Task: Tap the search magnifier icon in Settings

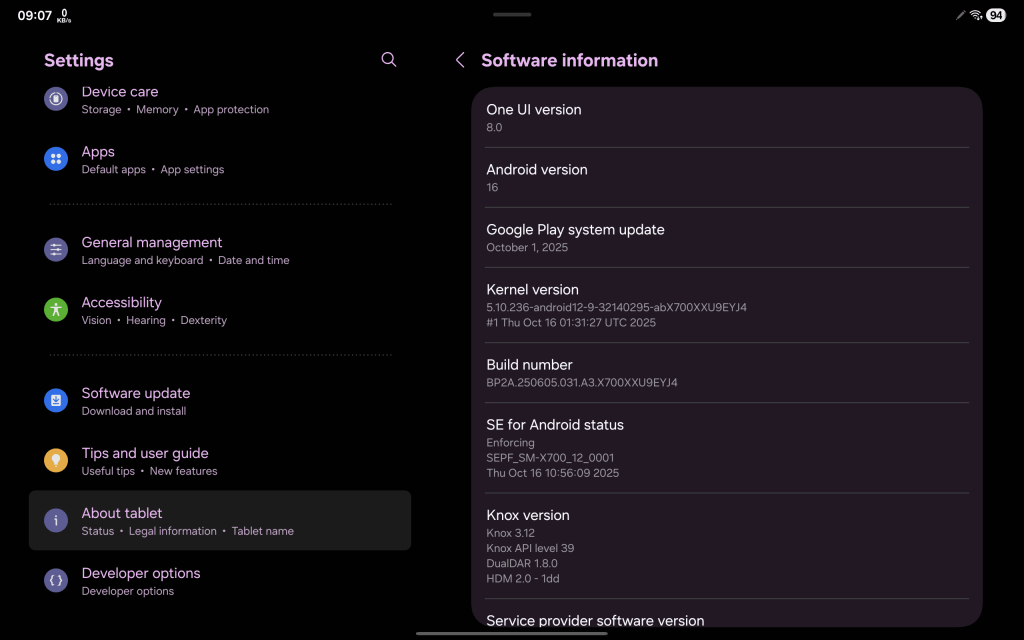Action: [x=389, y=60]
